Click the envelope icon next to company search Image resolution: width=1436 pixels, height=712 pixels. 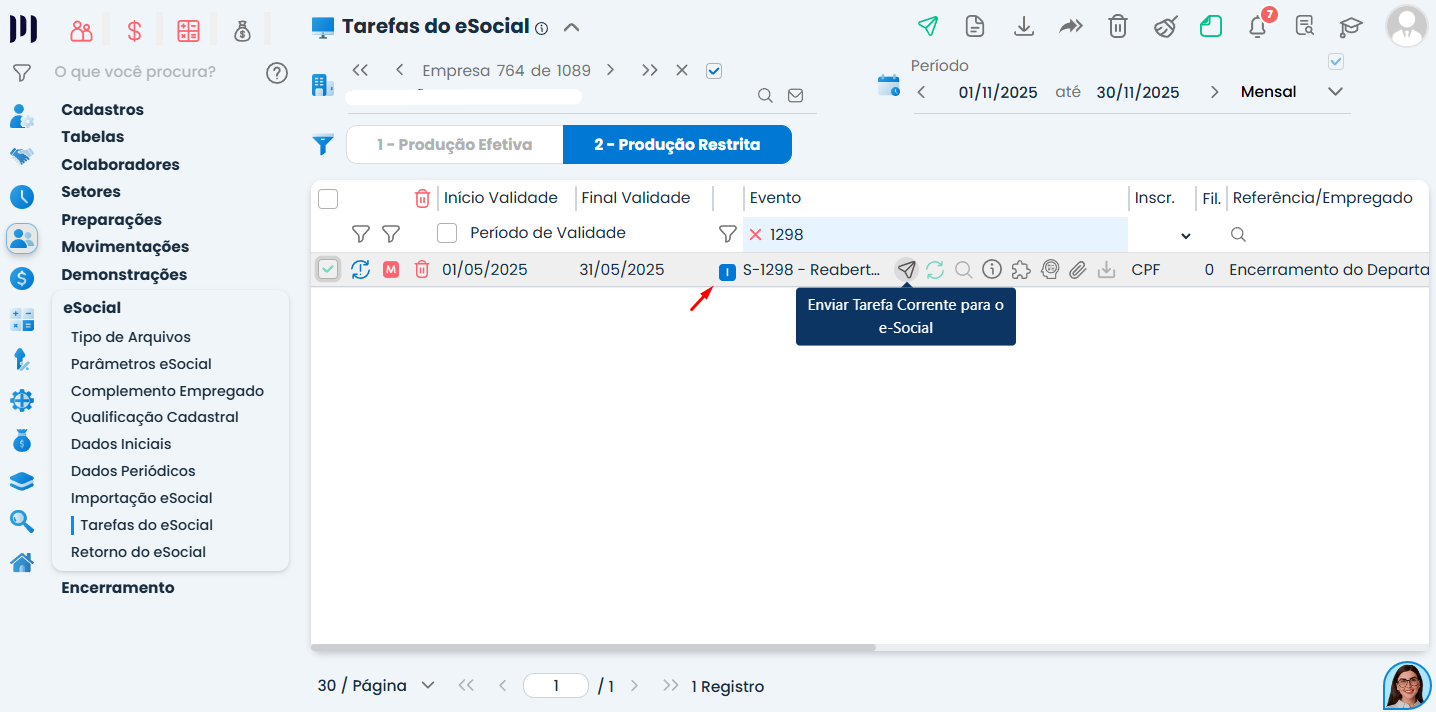tap(796, 96)
